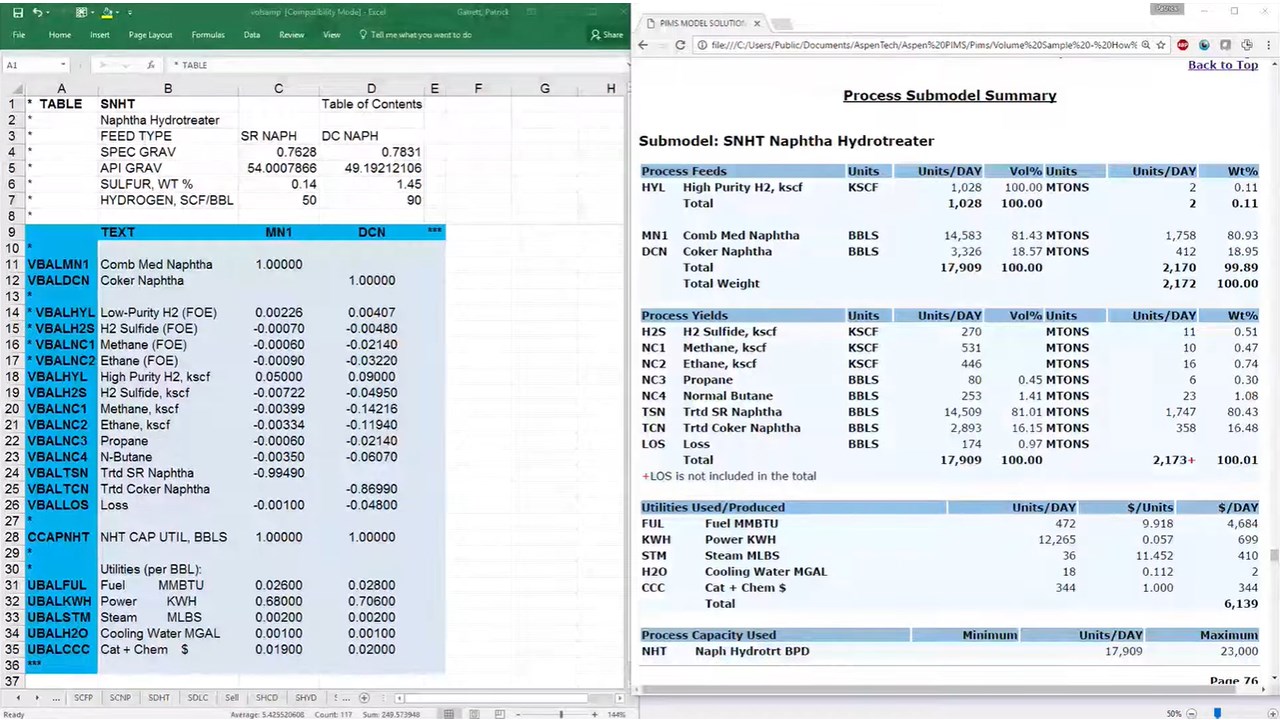Select the CCAPNHT cell in column A
This screenshot has height=720, width=1280.
[x=61, y=537]
